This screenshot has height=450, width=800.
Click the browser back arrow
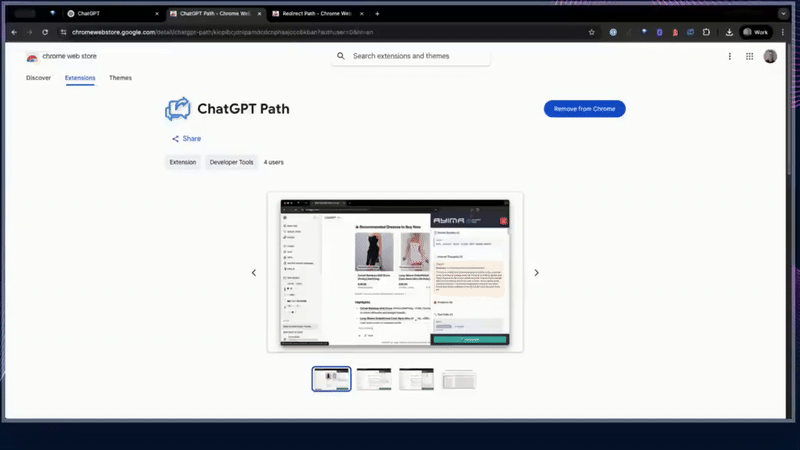point(14,32)
